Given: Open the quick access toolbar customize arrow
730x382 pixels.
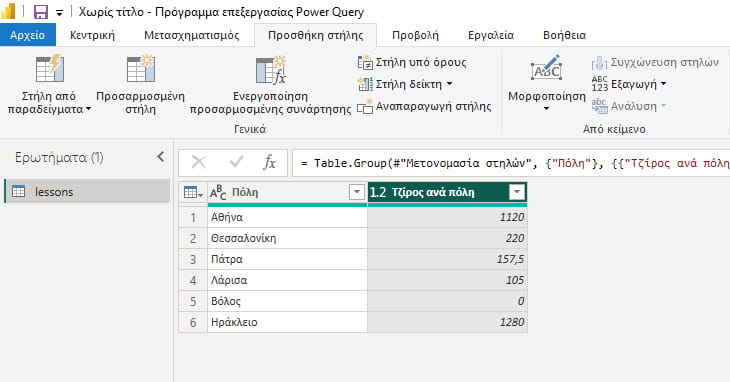Looking at the screenshot, I should [59, 13].
